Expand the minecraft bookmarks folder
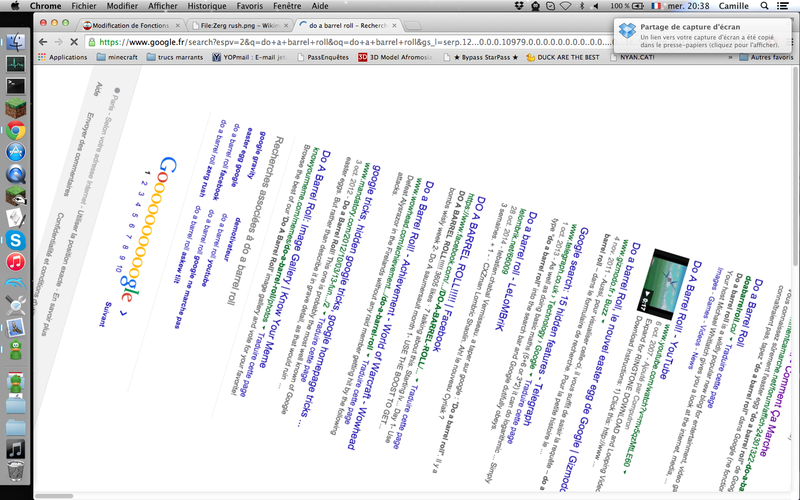 pyautogui.click(x=117, y=57)
